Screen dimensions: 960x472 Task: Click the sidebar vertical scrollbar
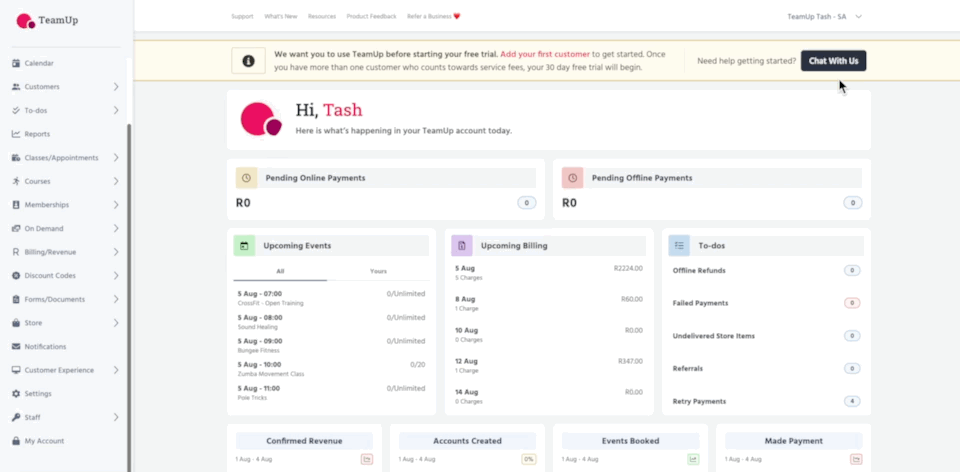click(x=129, y=290)
